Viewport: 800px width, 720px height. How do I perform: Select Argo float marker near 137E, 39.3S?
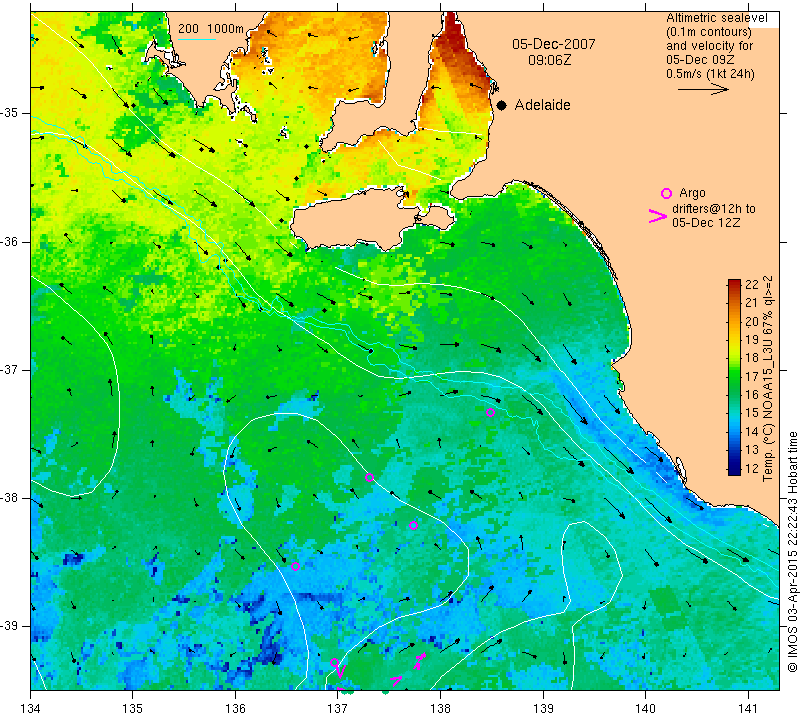334,663
